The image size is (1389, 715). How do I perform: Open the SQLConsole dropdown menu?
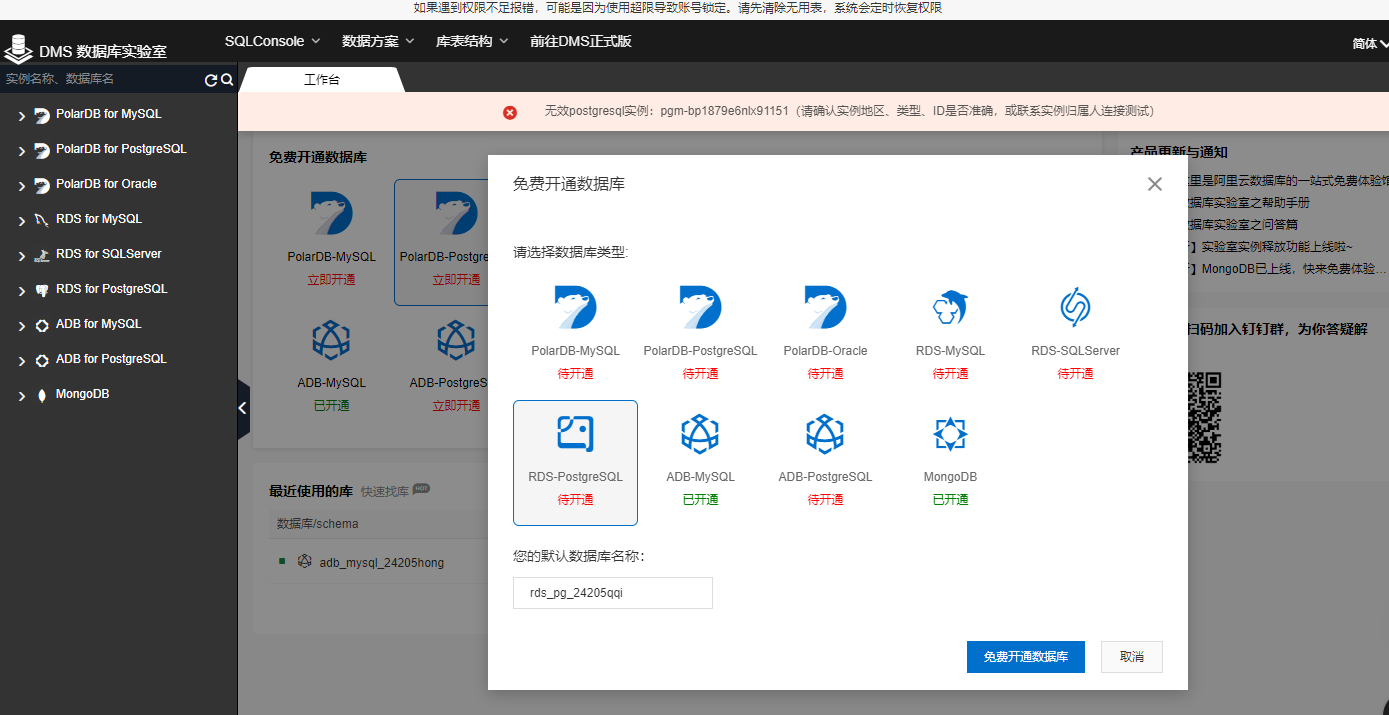[x=272, y=41]
